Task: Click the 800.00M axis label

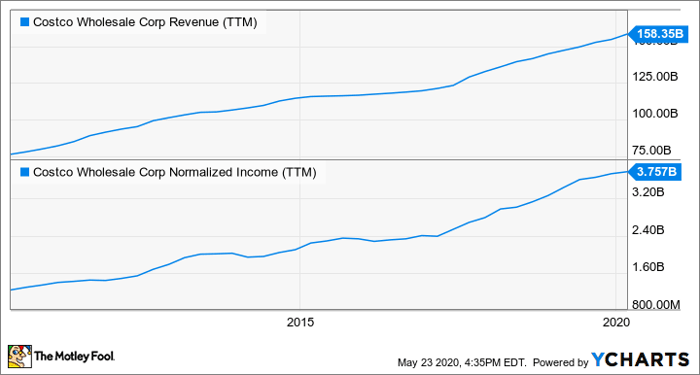Action: [656, 304]
